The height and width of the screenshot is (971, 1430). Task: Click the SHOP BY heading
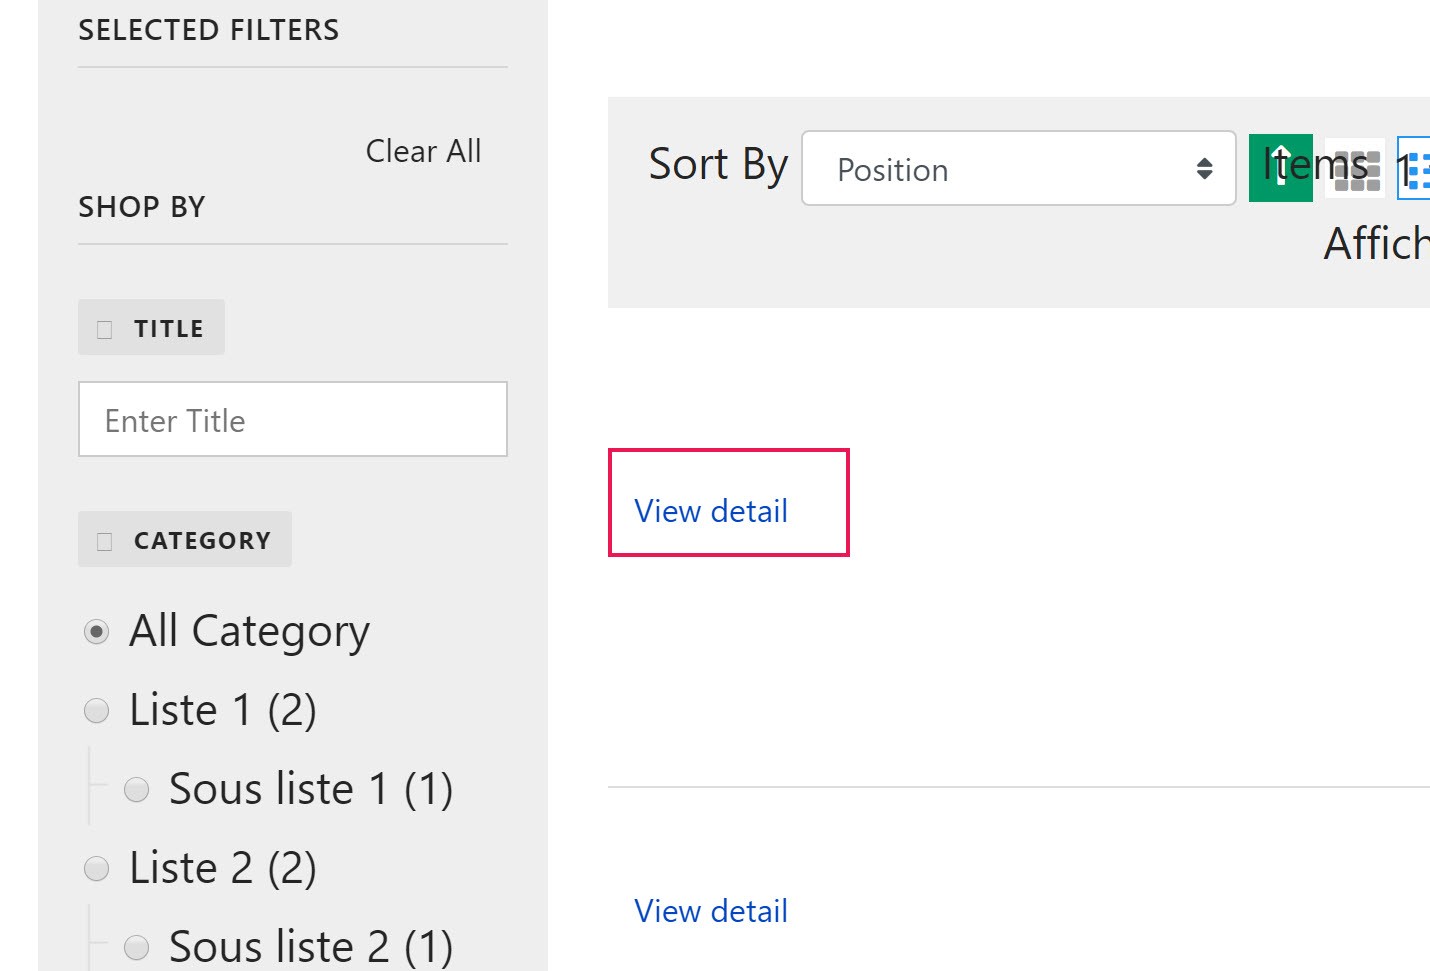point(142,207)
